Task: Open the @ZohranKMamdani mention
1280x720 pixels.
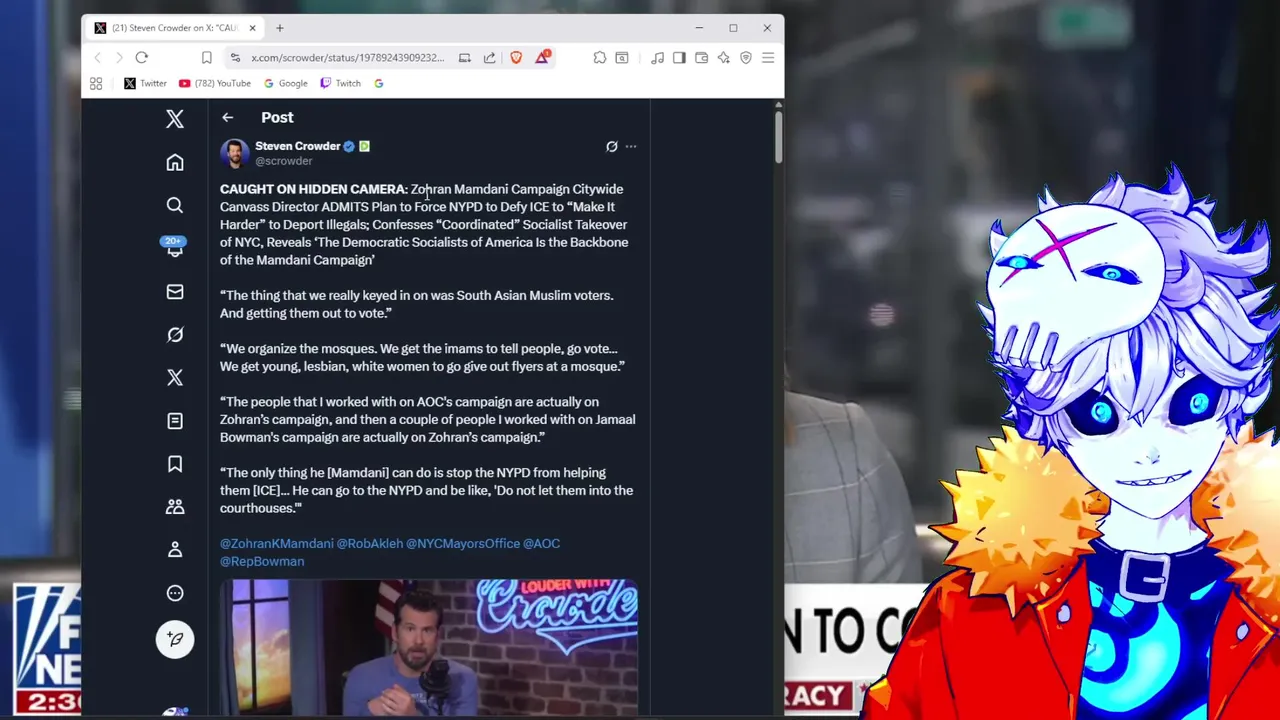Action: coord(277,543)
